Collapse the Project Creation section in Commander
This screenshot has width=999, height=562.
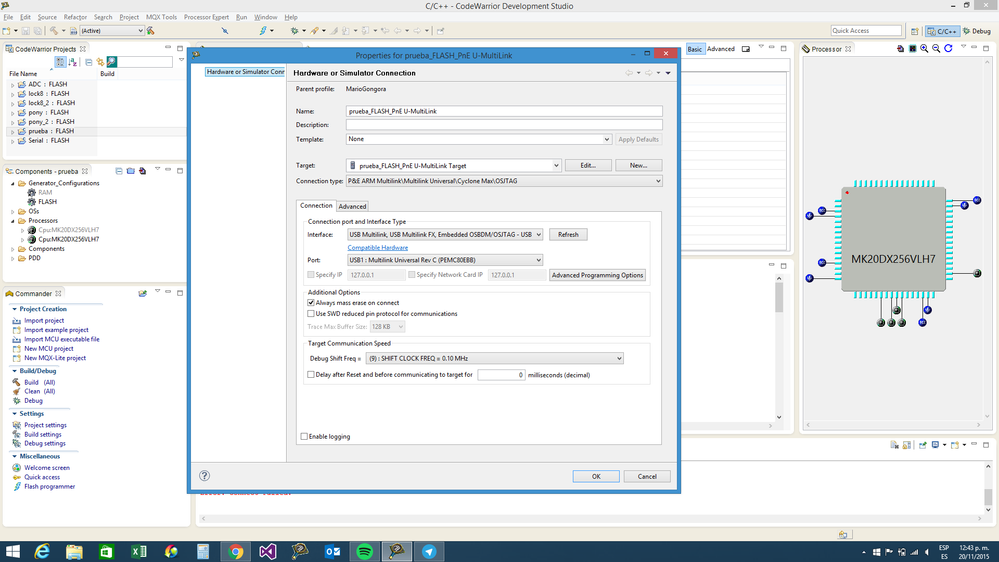pyautogui.click(x=15, y=309)
